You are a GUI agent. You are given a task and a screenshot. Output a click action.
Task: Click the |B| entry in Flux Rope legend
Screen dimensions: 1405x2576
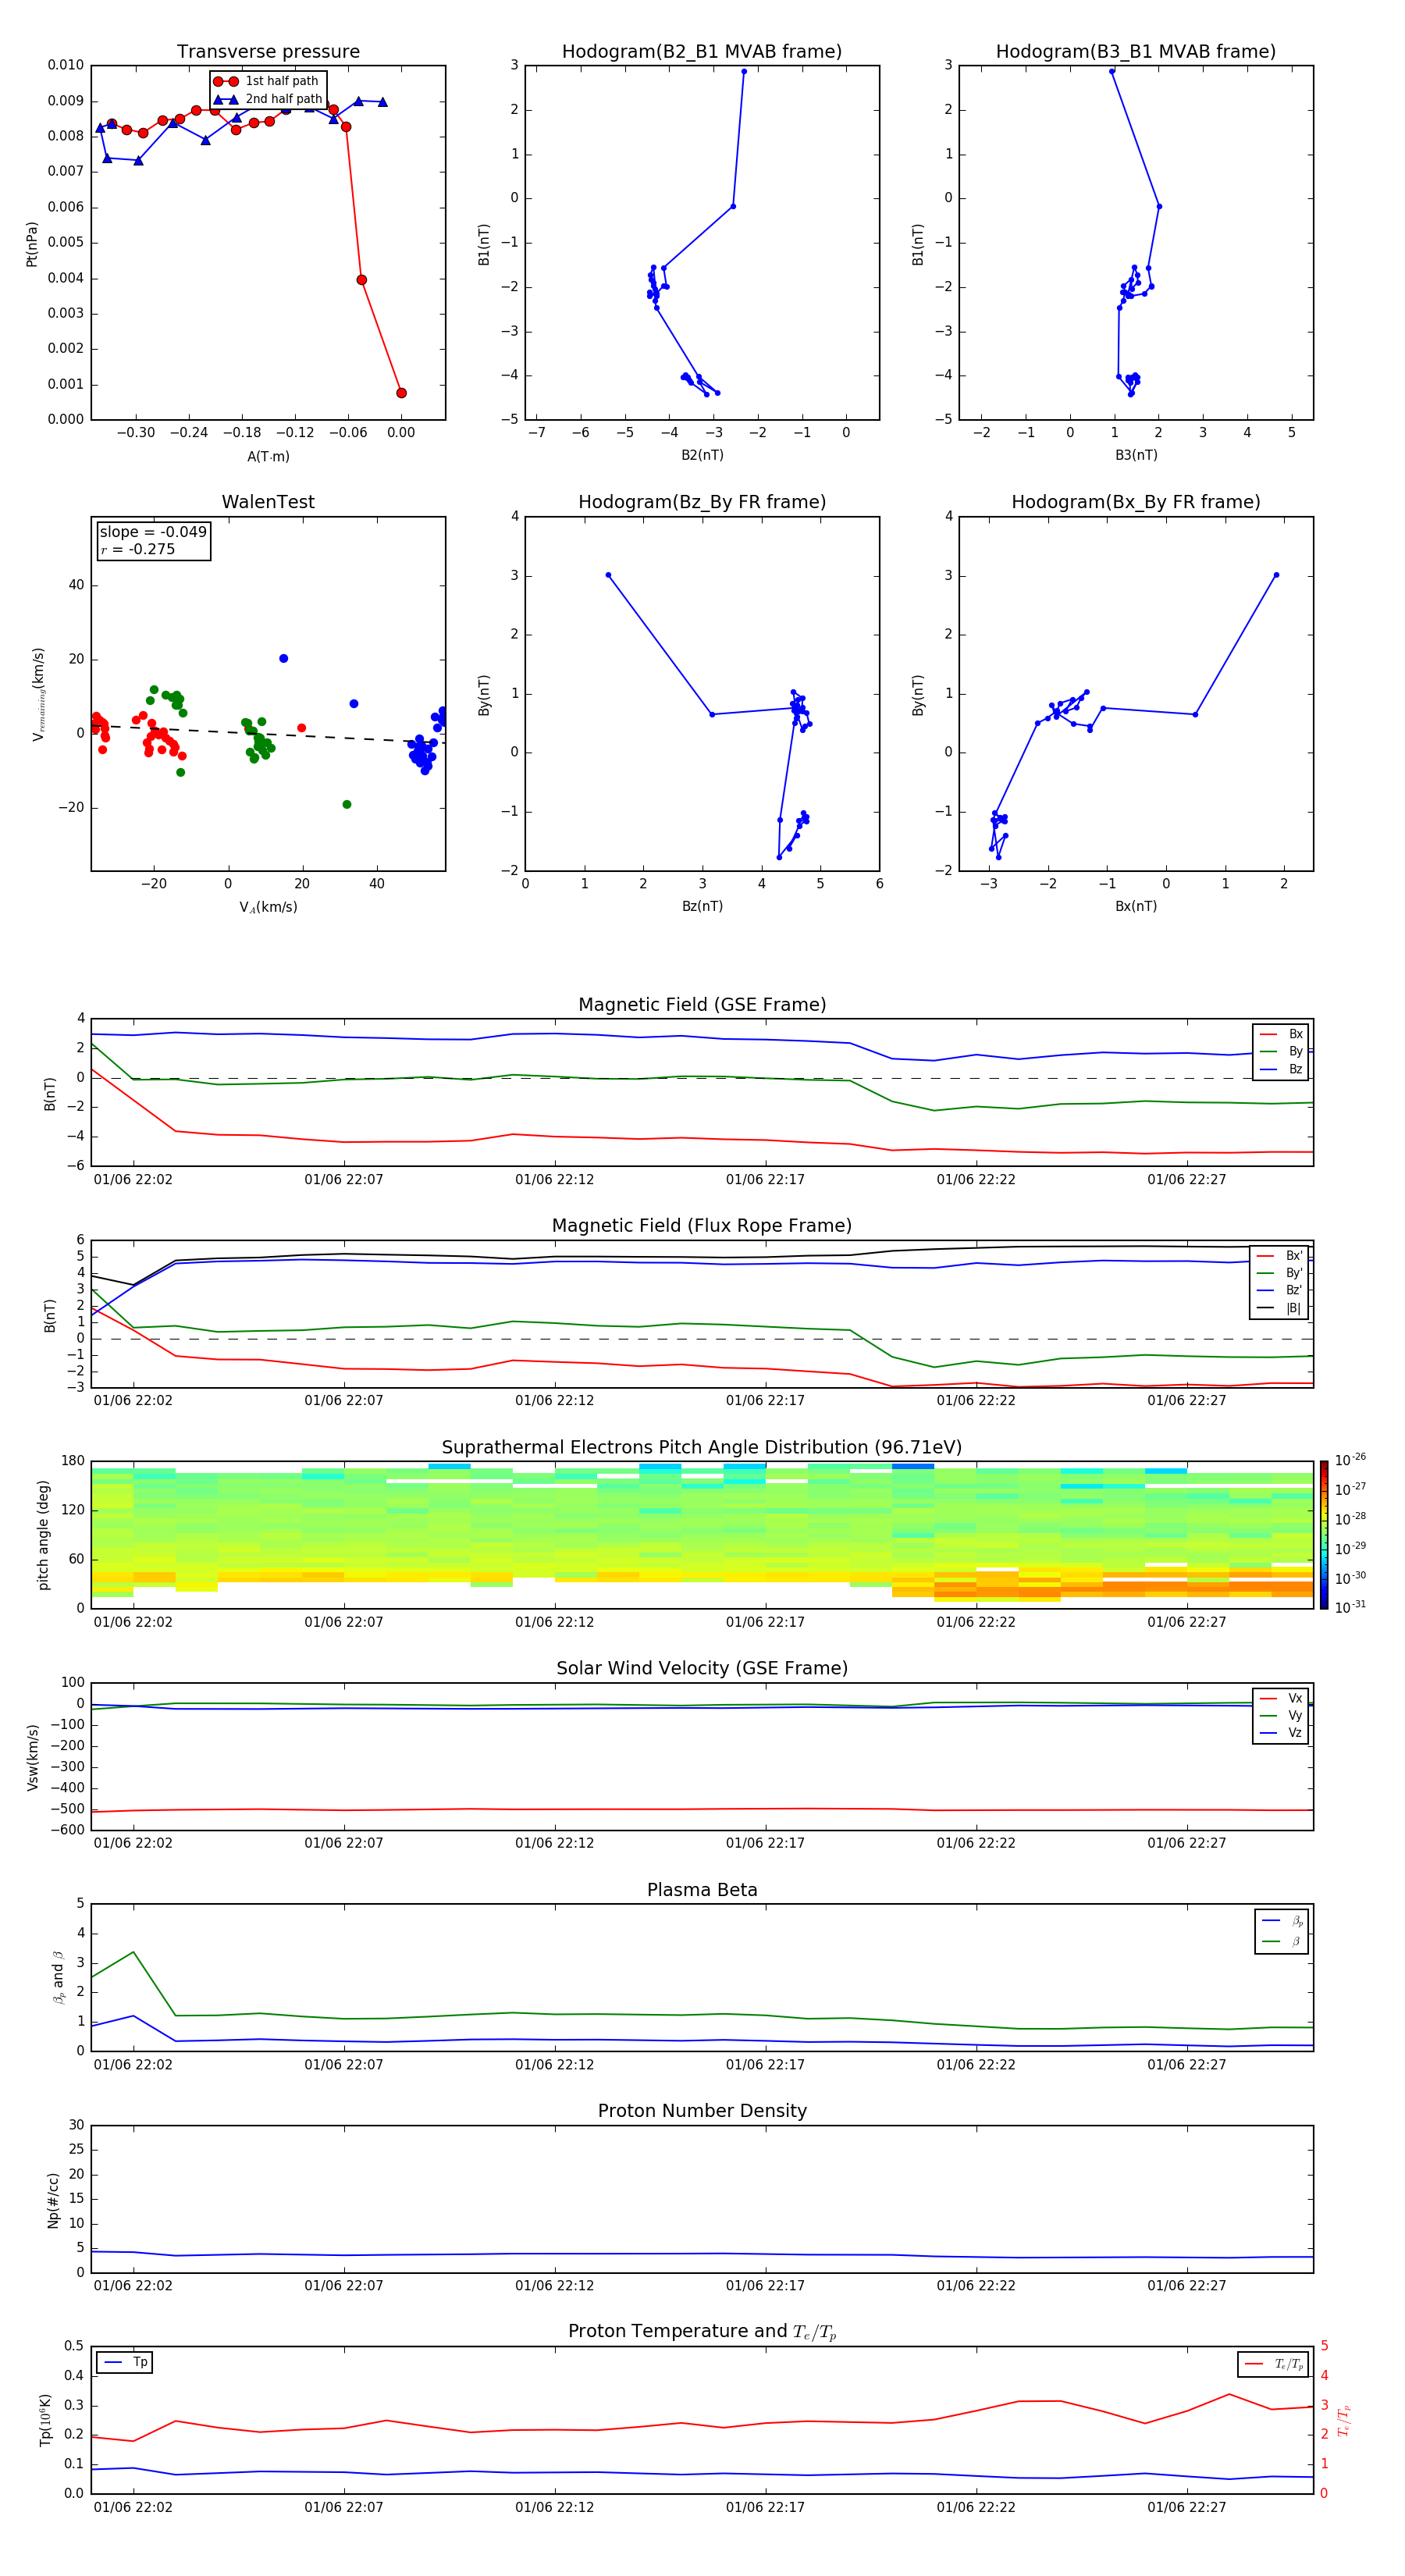pyautogui.click(x=1280, y=1308)
